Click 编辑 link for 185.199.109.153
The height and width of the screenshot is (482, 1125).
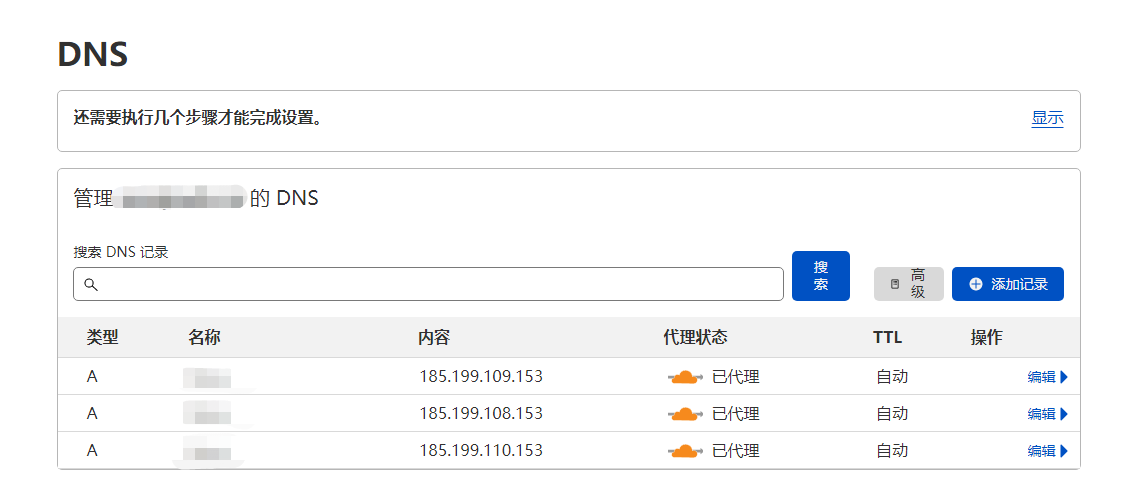pos(1041,377)
